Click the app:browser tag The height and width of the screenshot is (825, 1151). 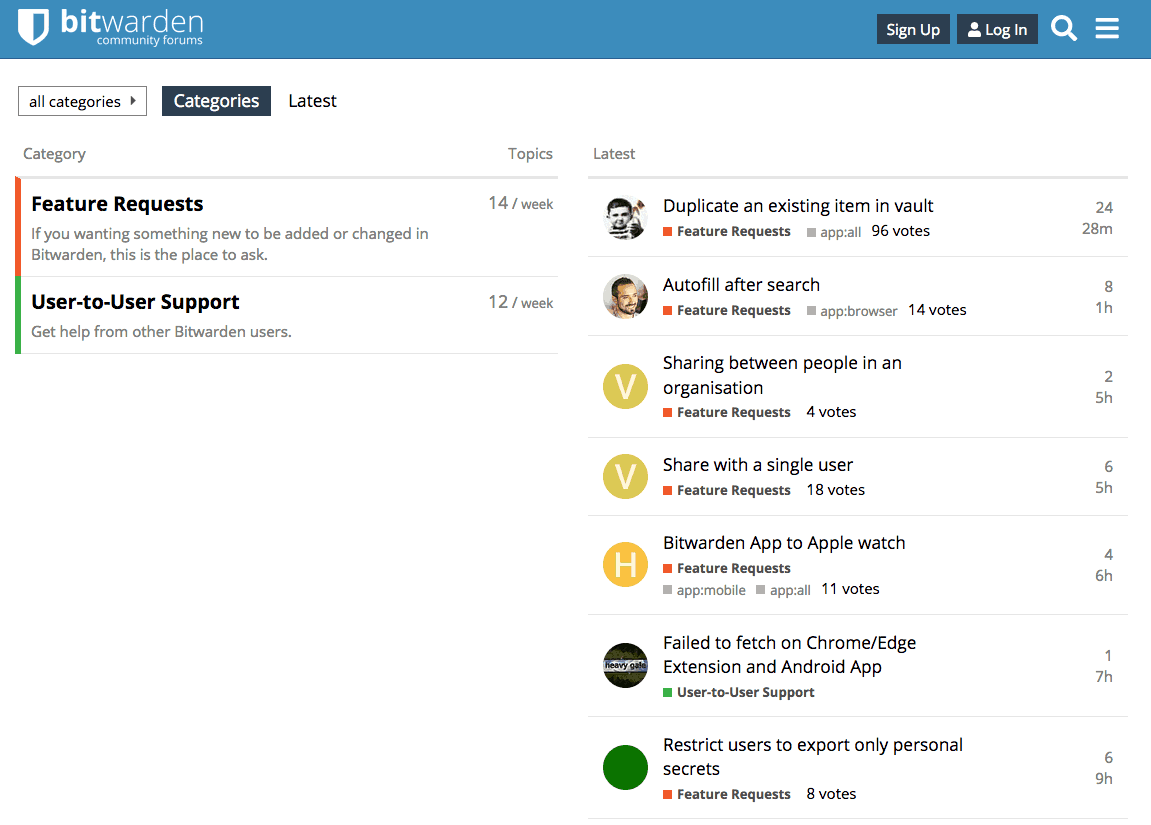pos(852,310)
